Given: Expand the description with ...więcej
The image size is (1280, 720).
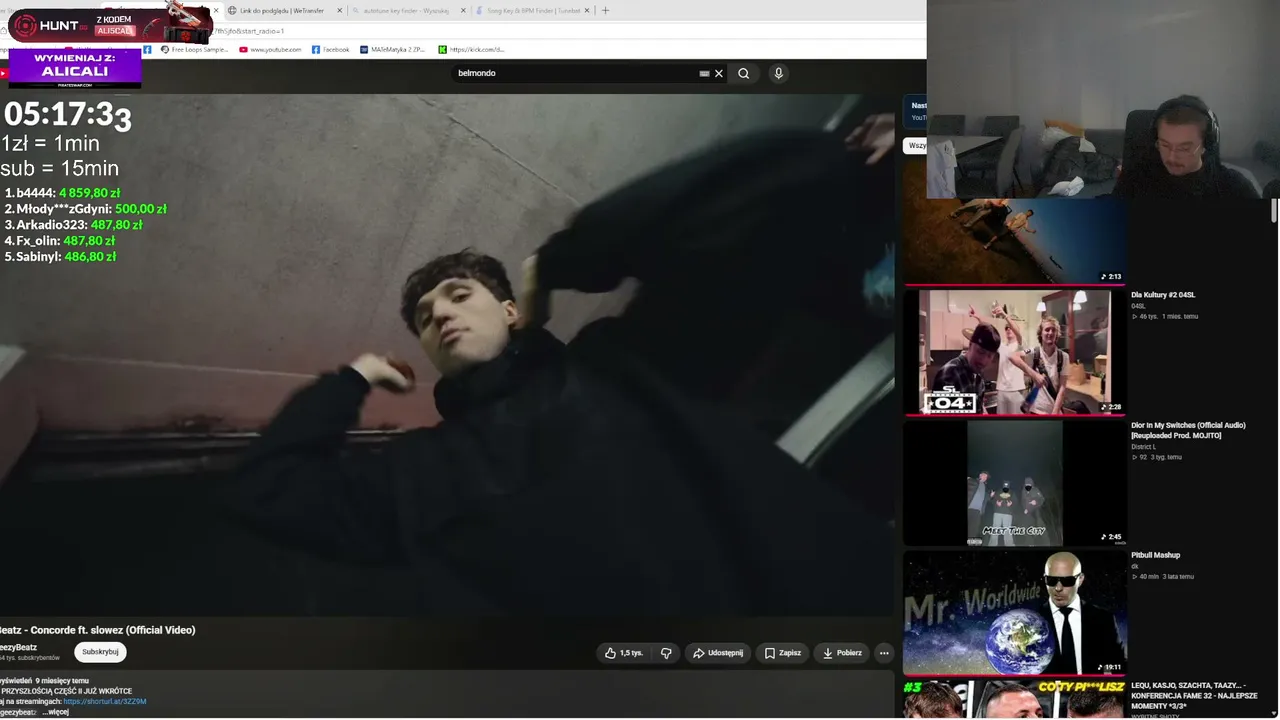Looking at the screenshot, I should pyautogui.click(x=56, y=712).
